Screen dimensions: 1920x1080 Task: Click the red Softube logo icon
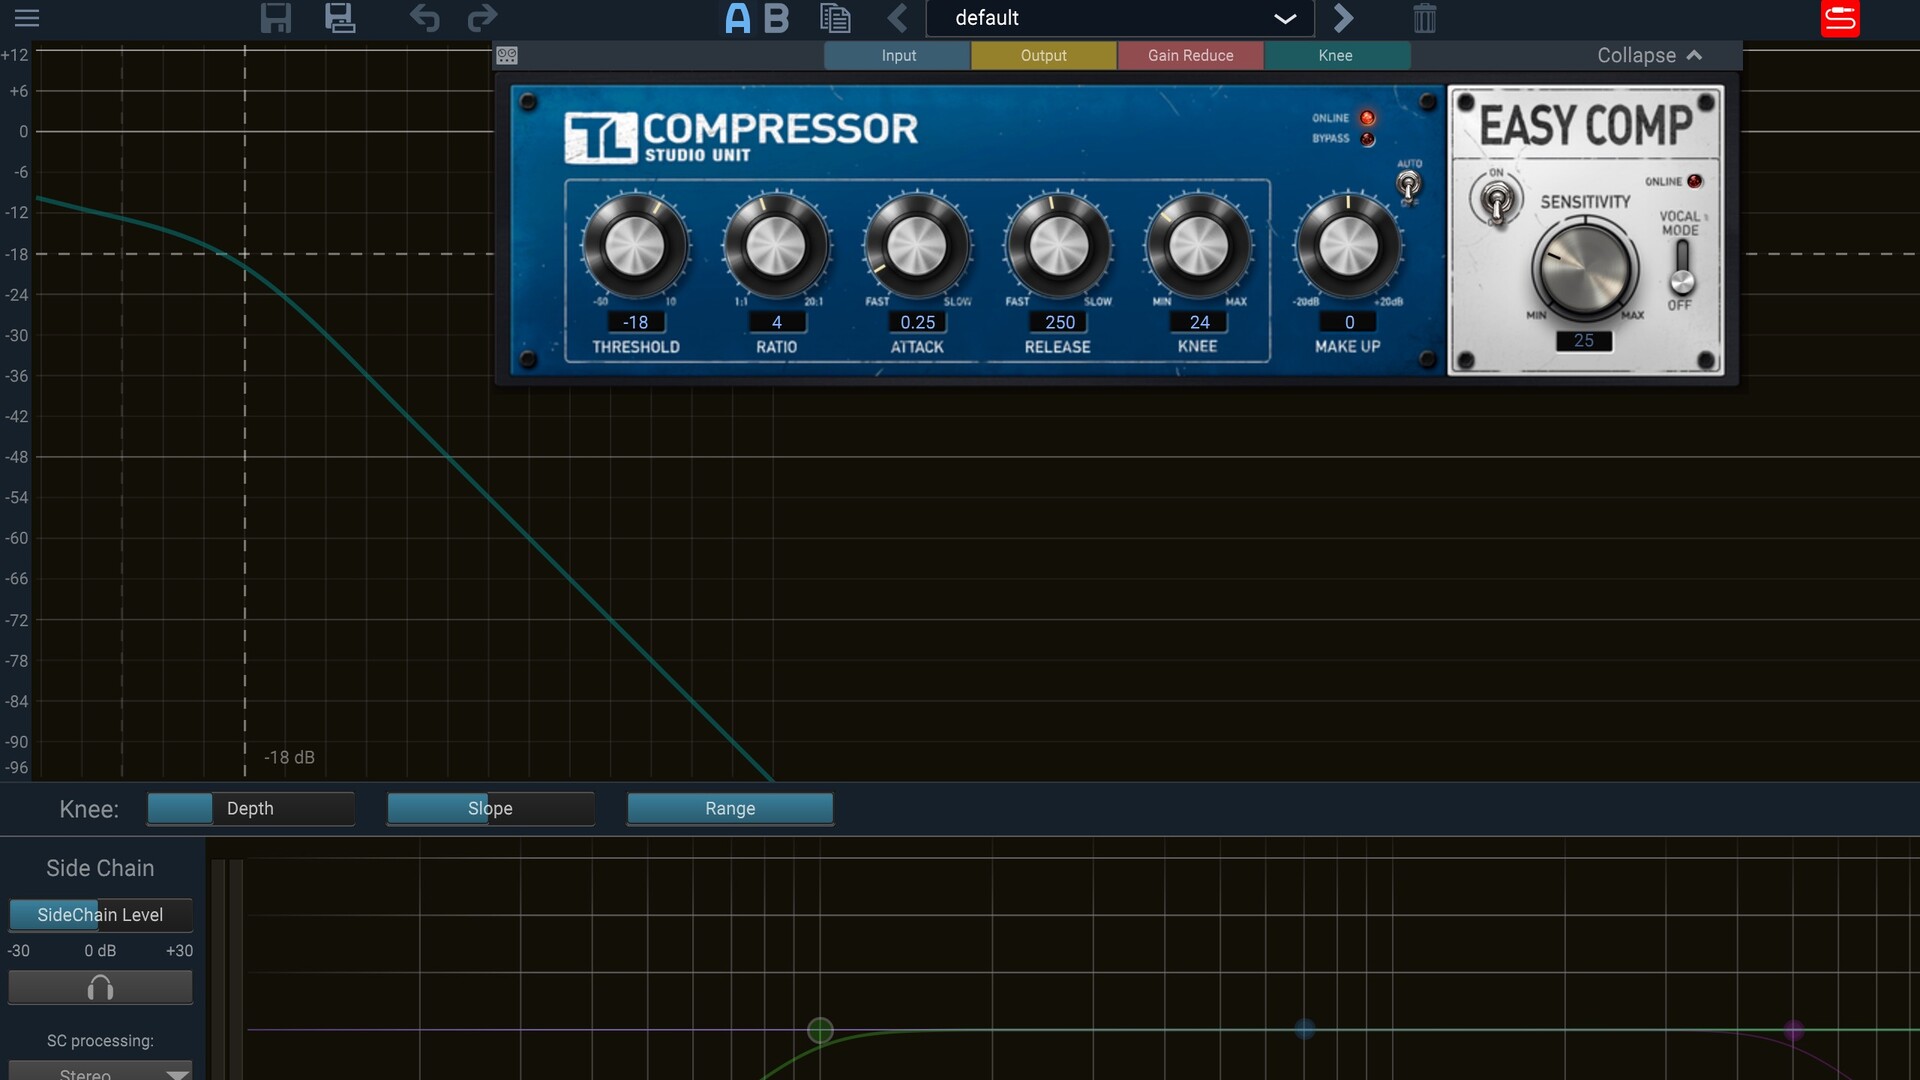pyautogui.click(x=1840, y=18)
